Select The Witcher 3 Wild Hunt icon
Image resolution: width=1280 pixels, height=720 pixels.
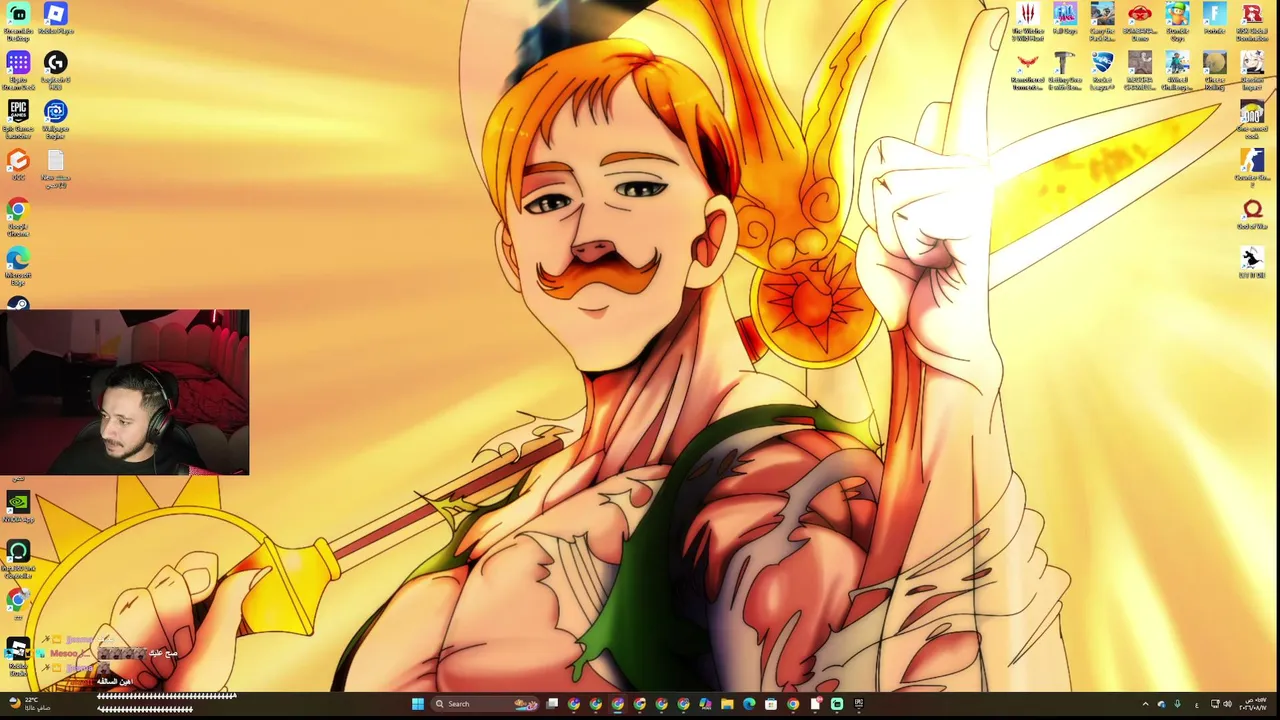1027,22
